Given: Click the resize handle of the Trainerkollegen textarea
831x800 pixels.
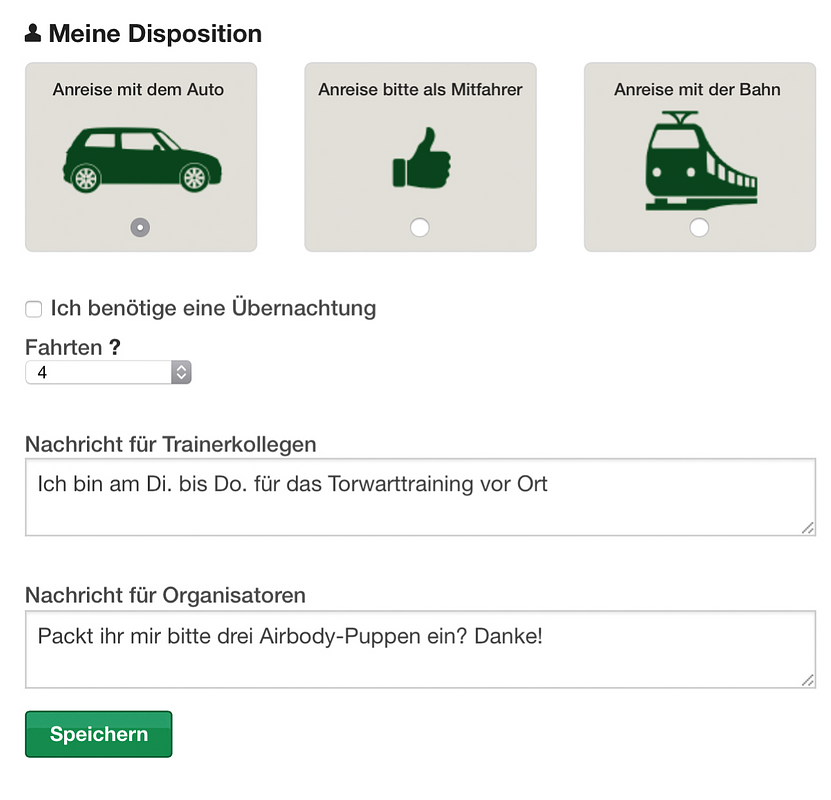Looking at the screenshot, I should (x=808, y=528).
